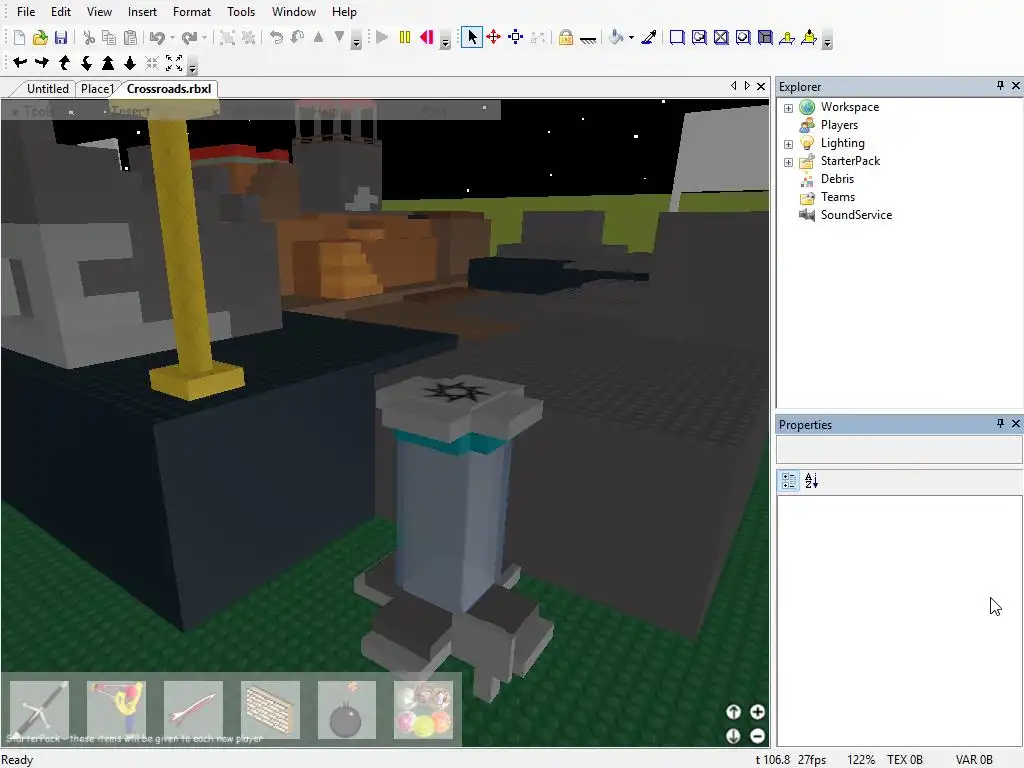Viewport: 1024px width, 768px height.
Task: Select the Motor tool icon
Action: point(809,38)
